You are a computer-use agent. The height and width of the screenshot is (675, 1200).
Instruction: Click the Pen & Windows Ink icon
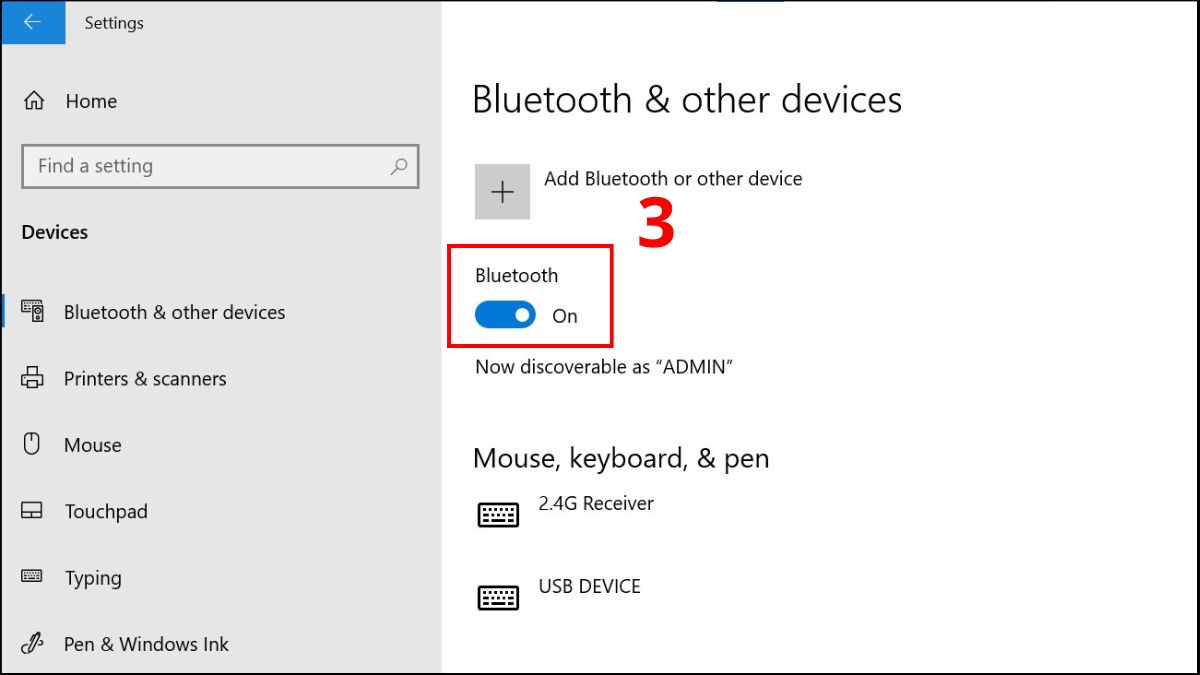click(x=33, y=644)
